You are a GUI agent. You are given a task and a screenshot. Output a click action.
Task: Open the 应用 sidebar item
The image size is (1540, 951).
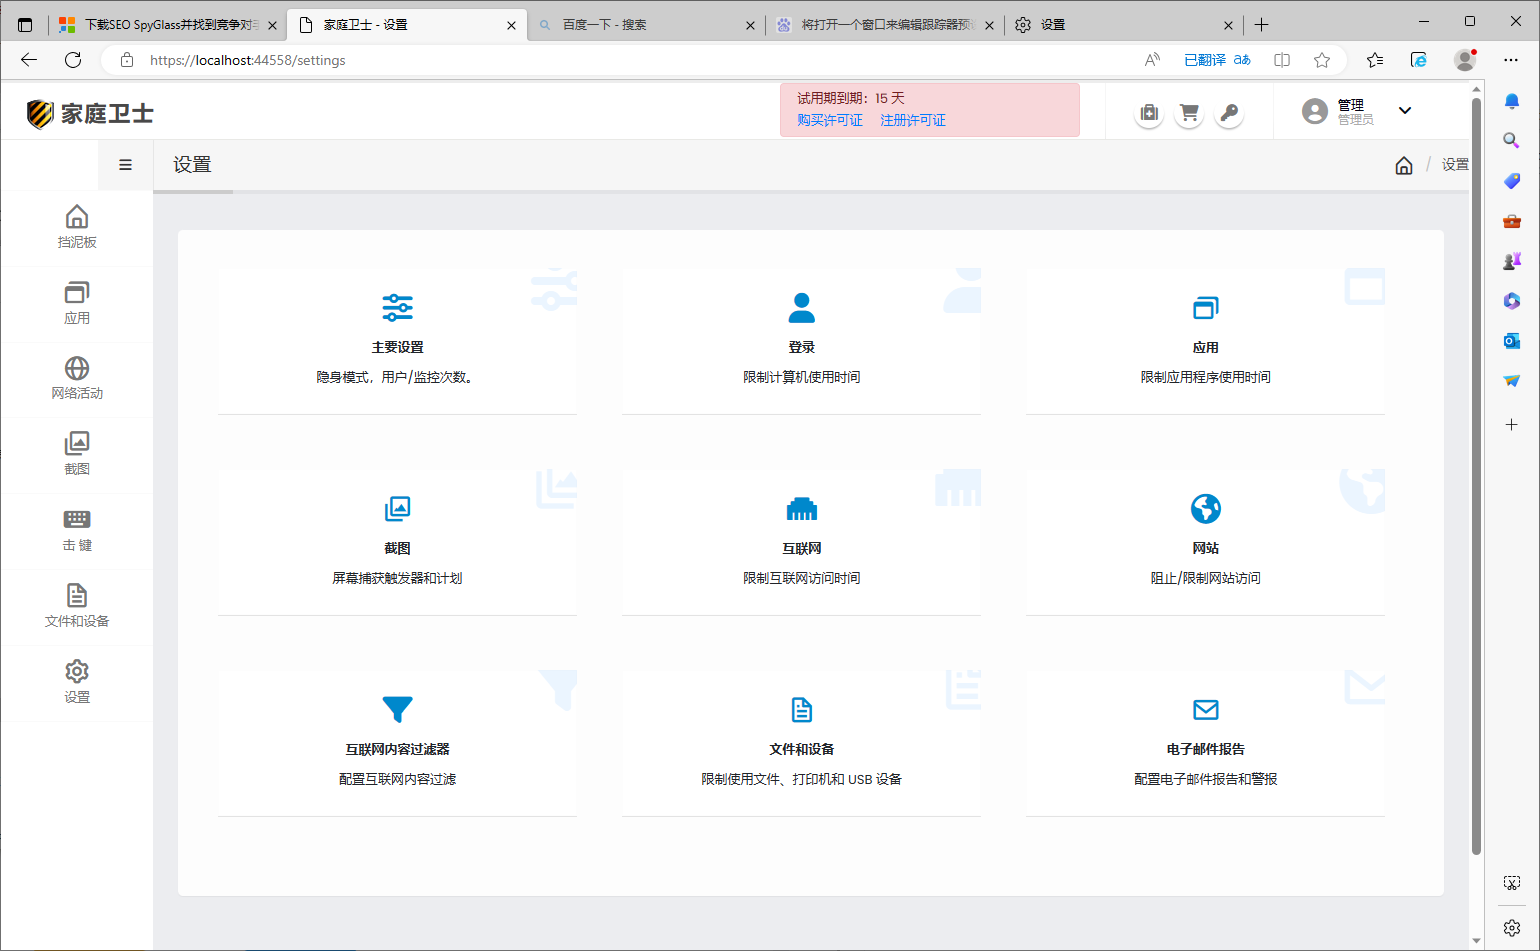click(77, 304)
